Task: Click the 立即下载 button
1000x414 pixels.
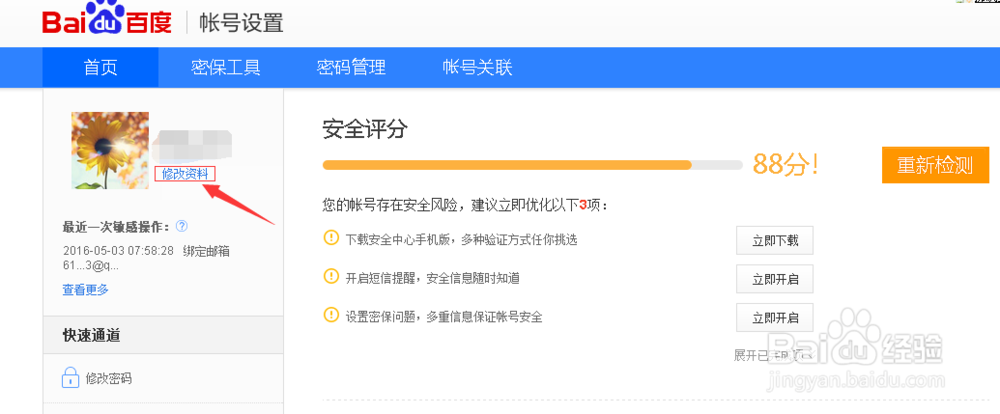Action: click(x=774, y=240)
